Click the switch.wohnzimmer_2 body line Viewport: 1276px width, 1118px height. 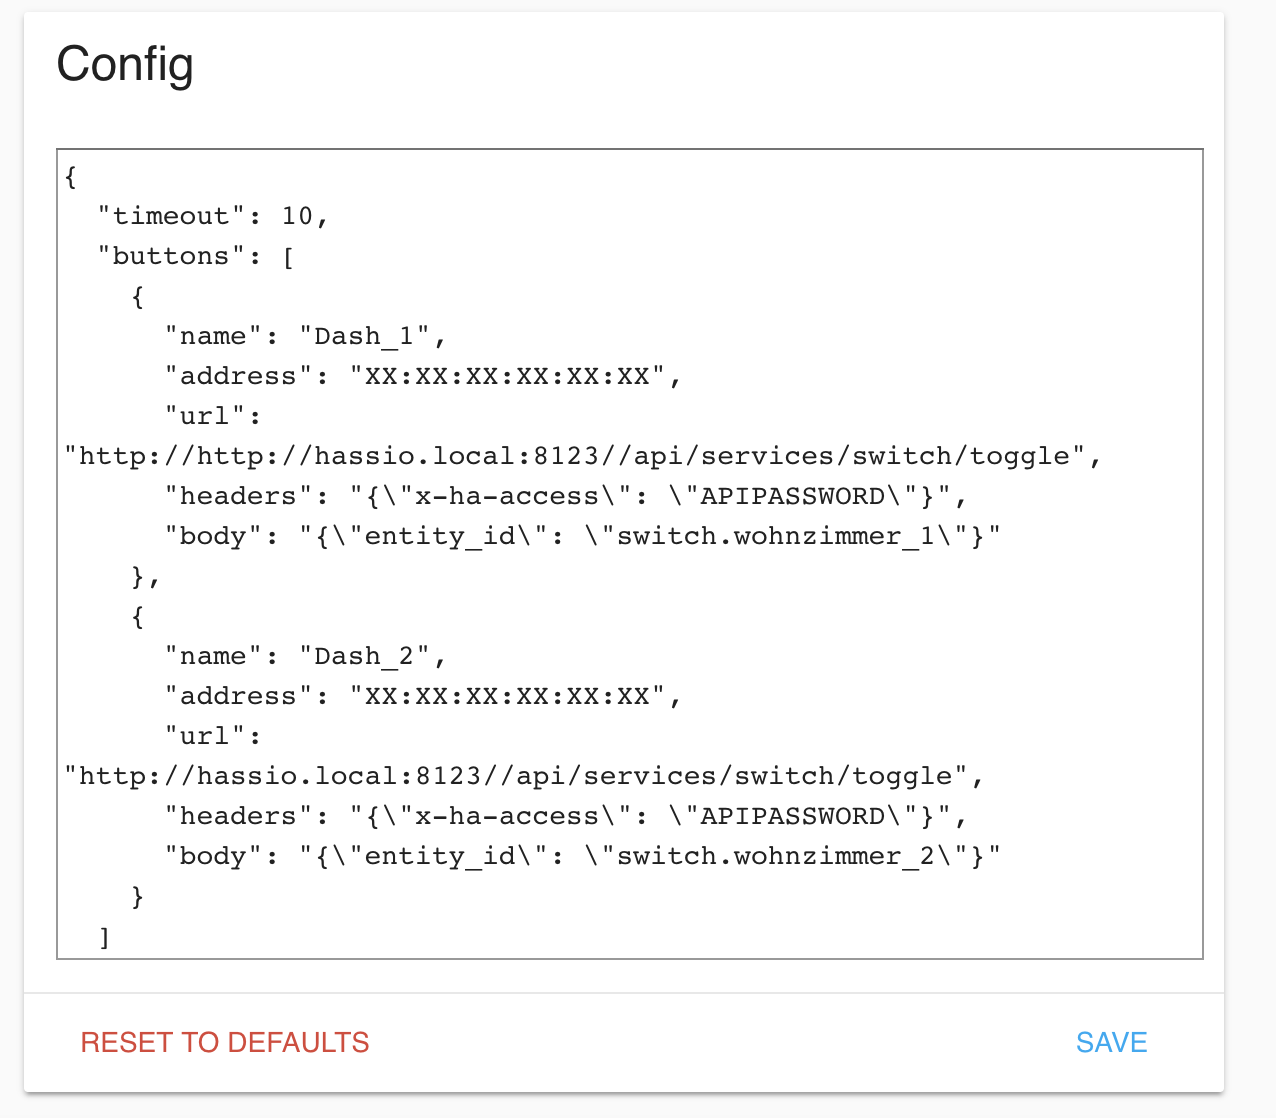coord(583,856)
